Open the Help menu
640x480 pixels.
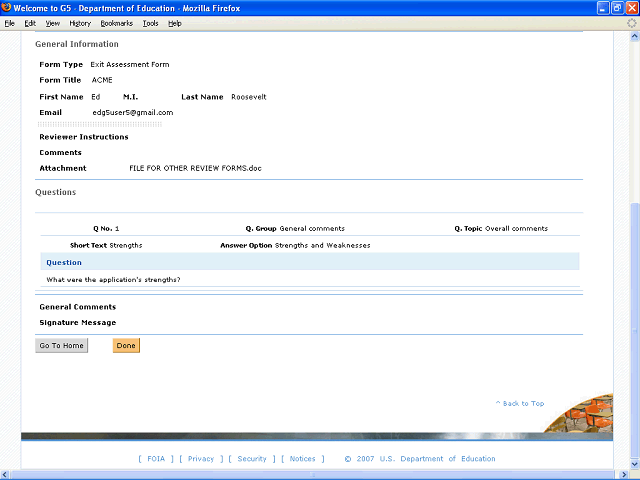click(175, 24)
